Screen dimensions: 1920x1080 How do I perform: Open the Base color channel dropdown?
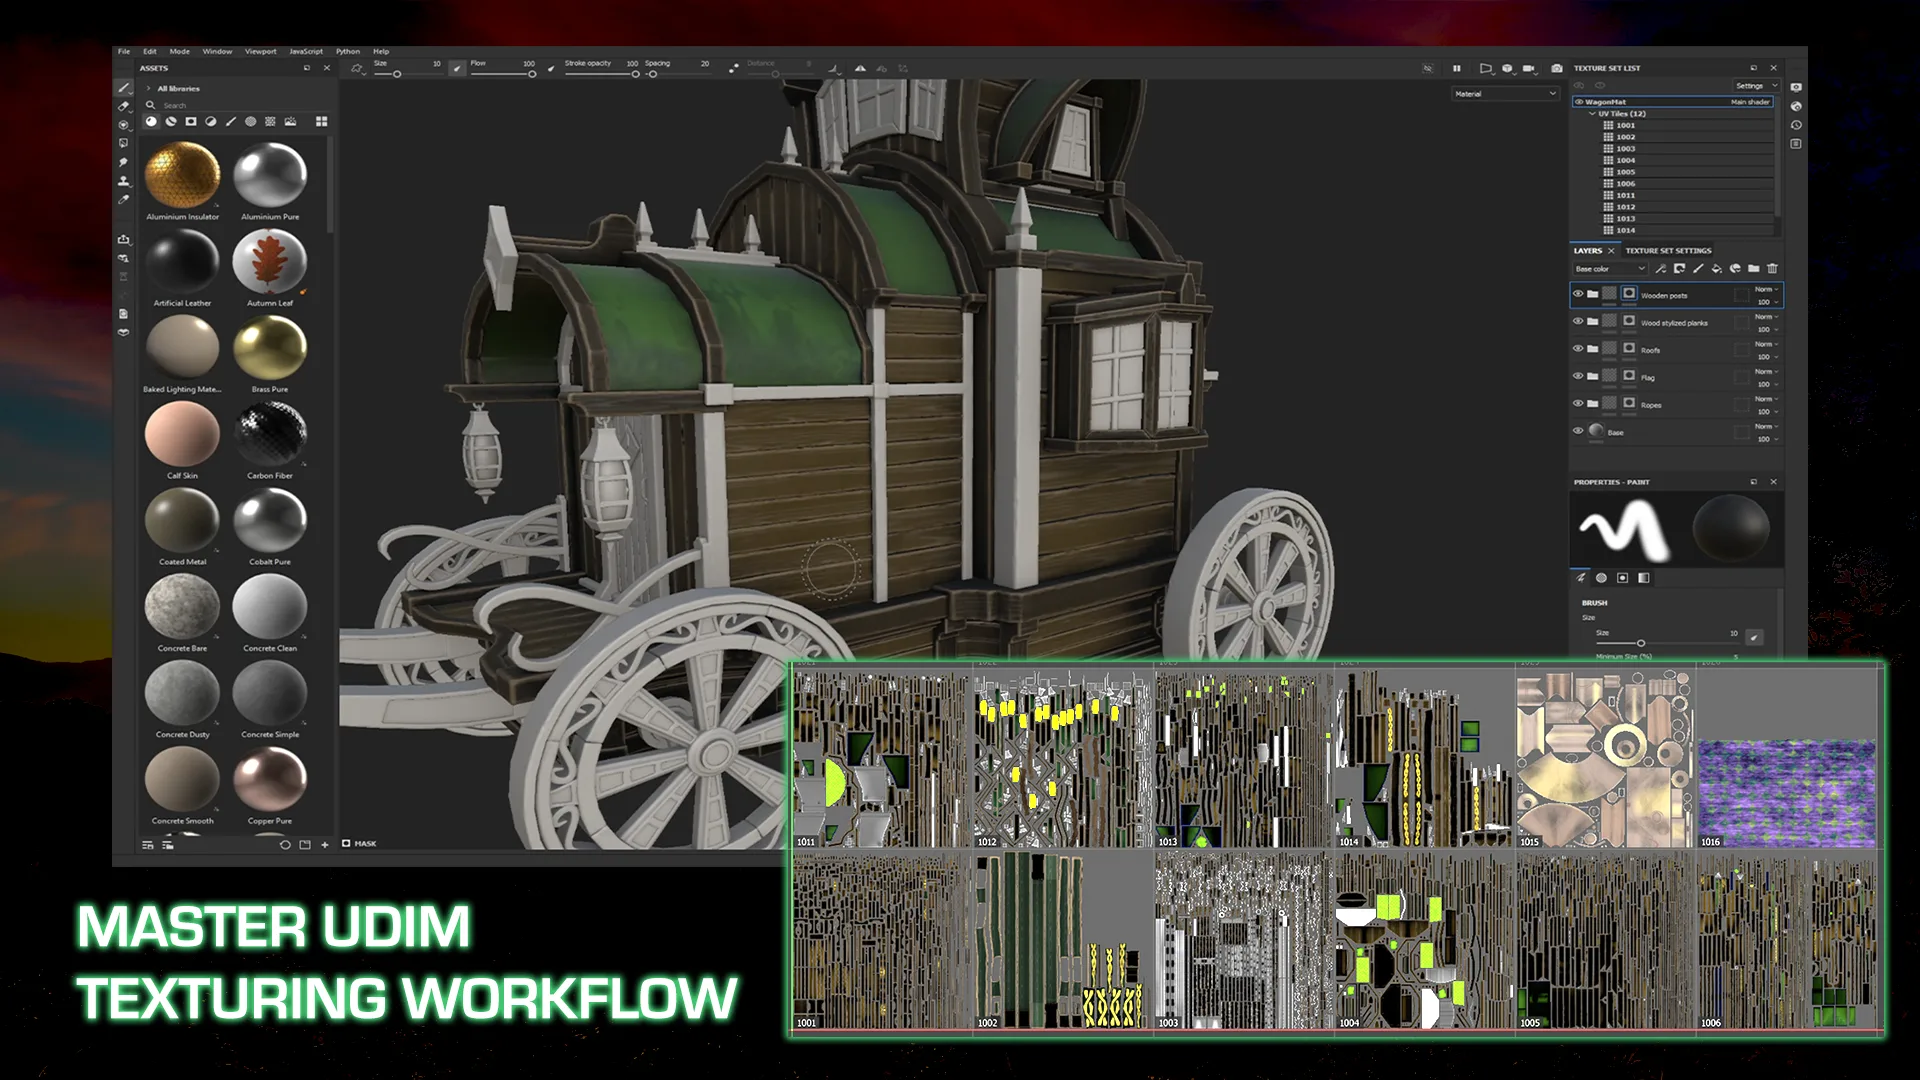click(1609, 269)
